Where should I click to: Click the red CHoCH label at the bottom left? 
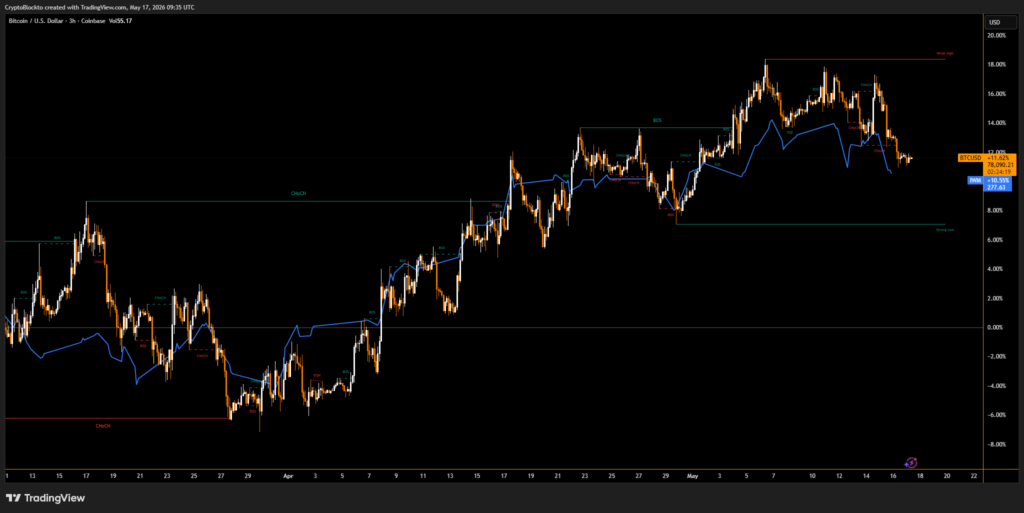coord(103,426)
